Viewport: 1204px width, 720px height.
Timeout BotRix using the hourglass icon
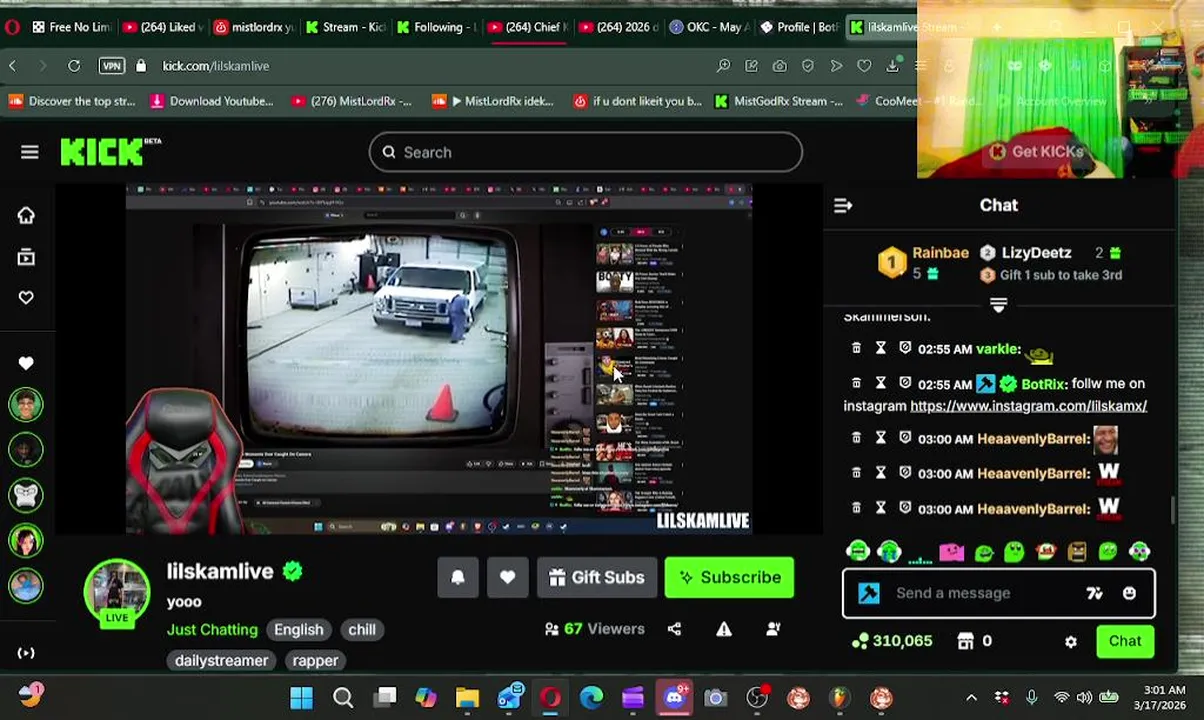tap(880, 383)
